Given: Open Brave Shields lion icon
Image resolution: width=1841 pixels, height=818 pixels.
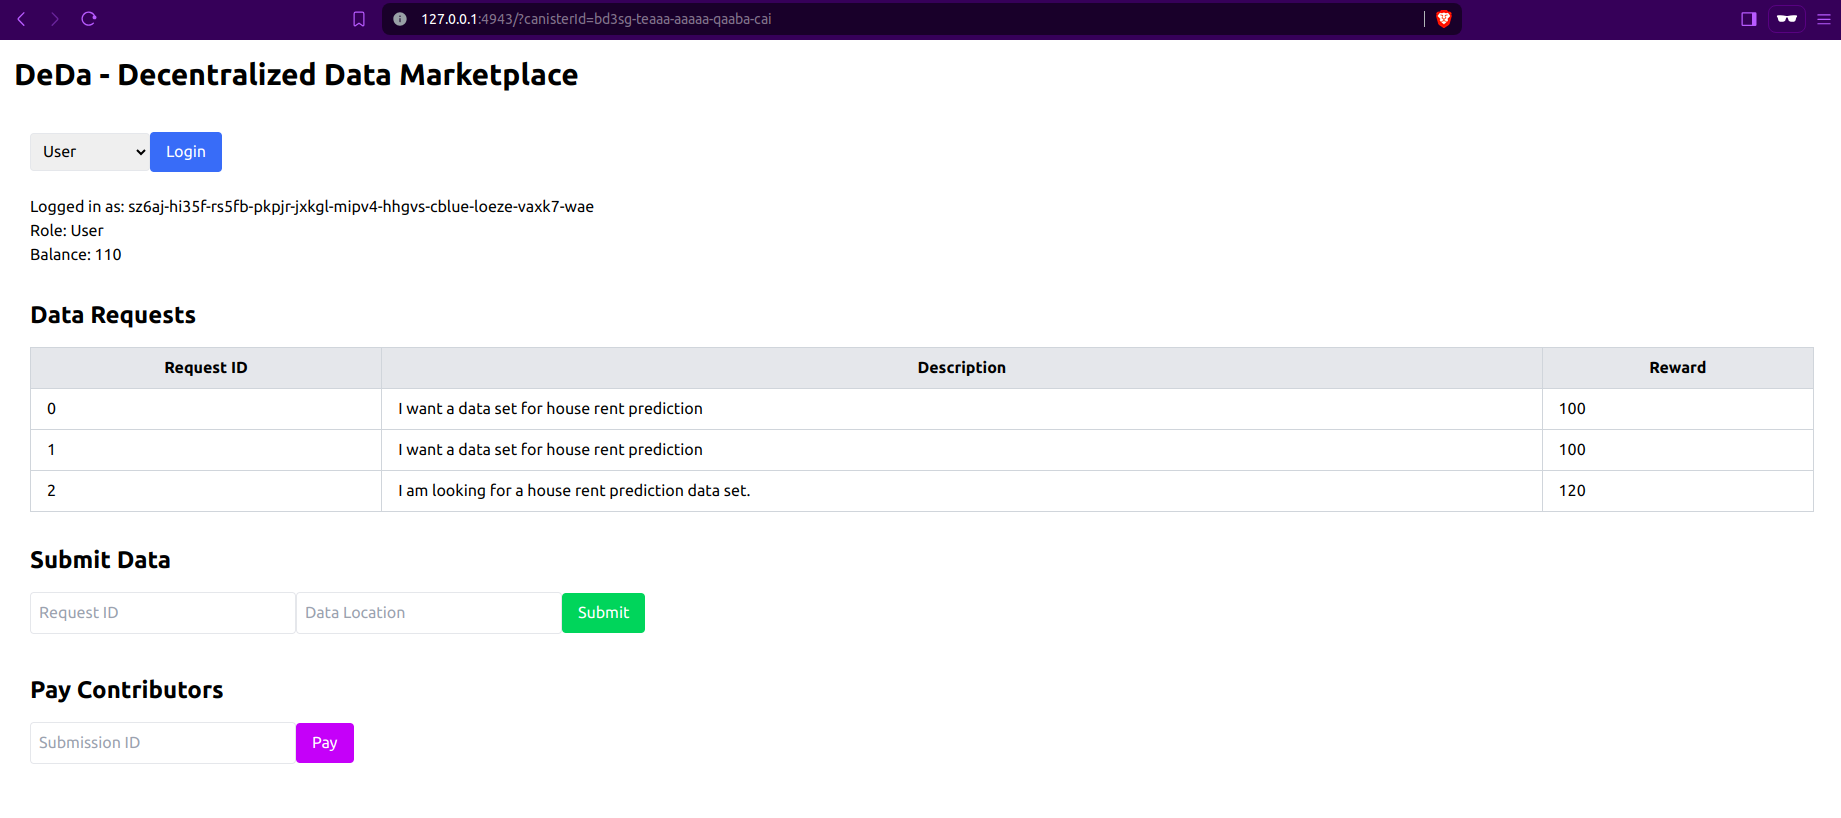Looking at the screenshot, I should (x=1444, y=19).
